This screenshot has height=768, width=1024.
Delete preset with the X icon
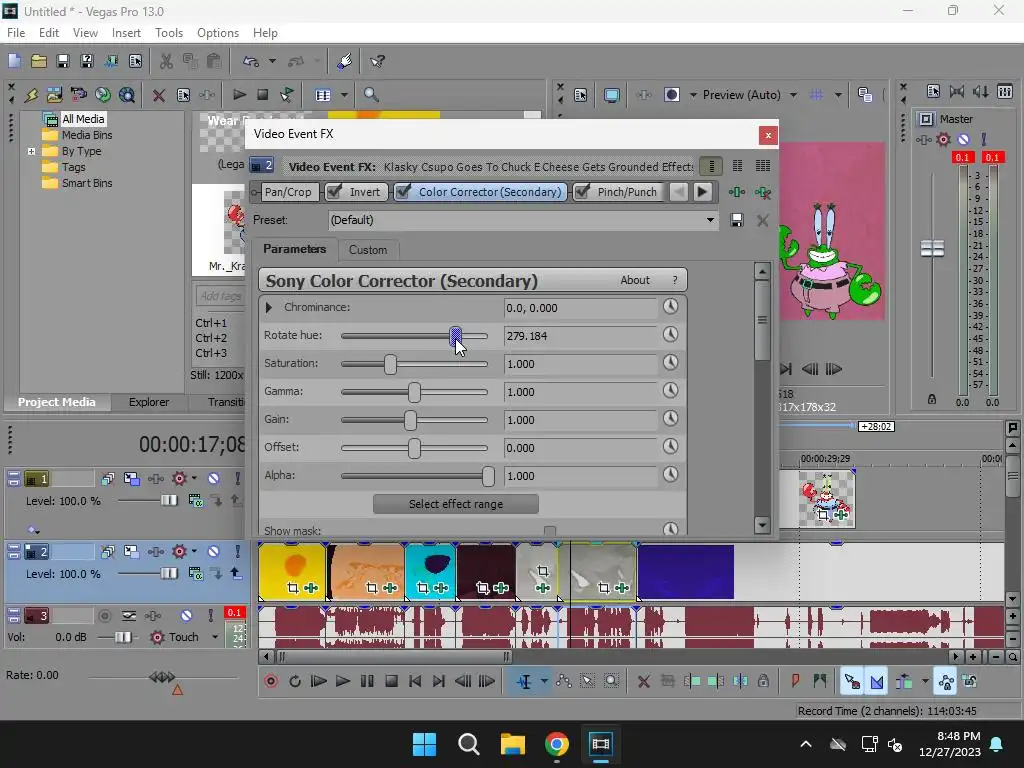point(762,220)
